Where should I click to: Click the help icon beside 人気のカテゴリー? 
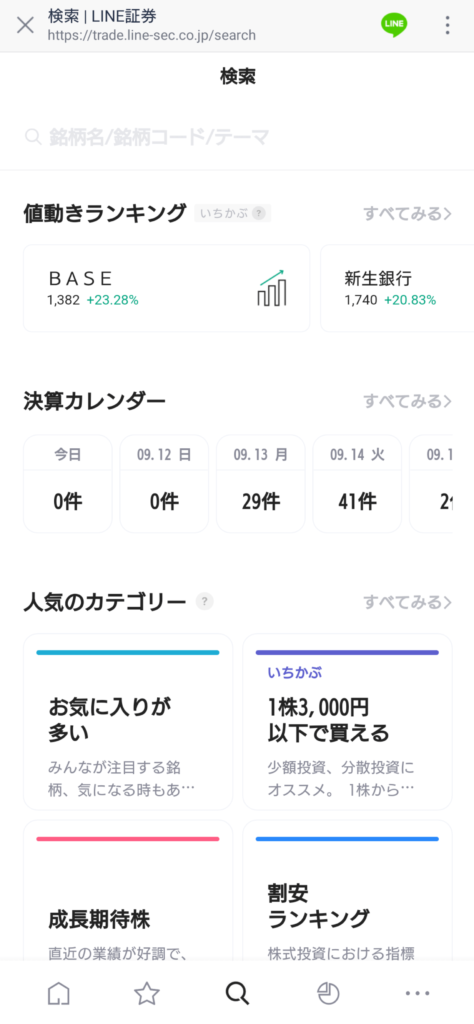[x=205, y=601]
